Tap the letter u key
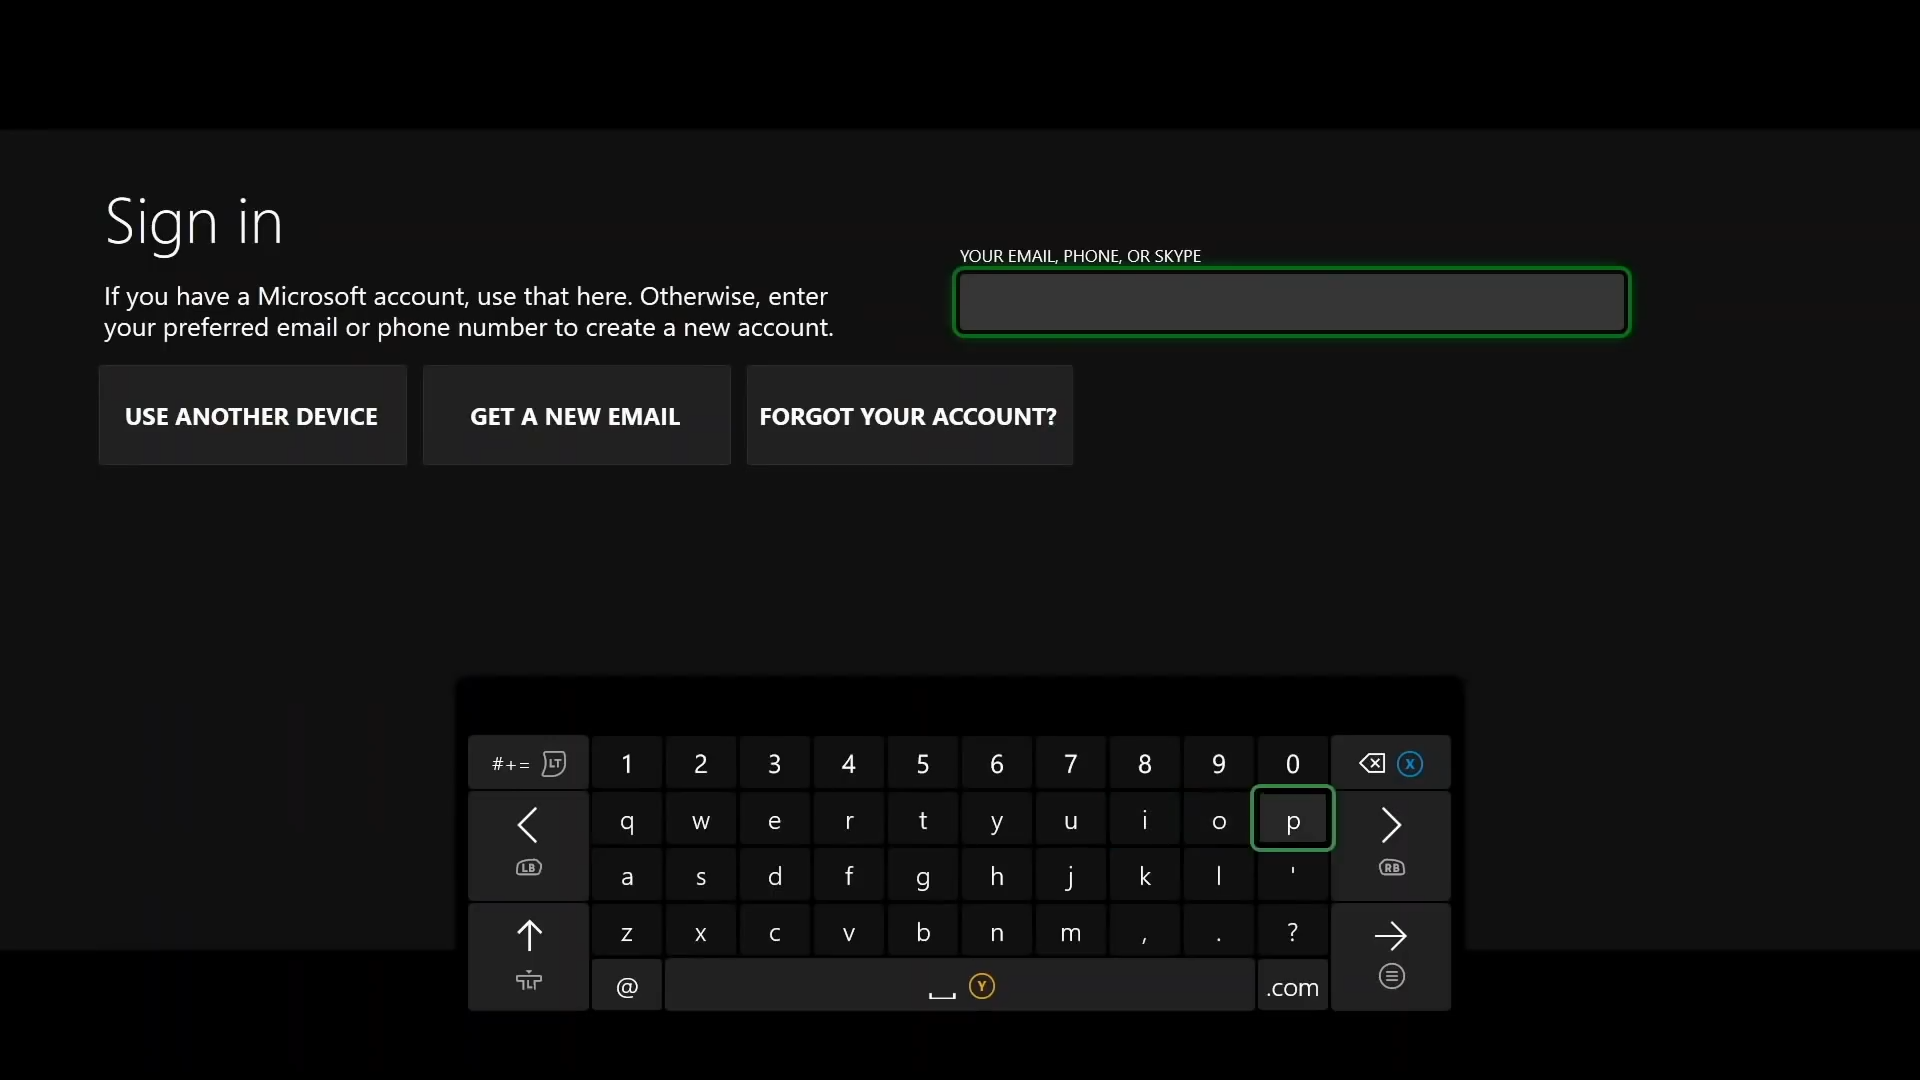The image size is (1920, 1080). 1071,820
